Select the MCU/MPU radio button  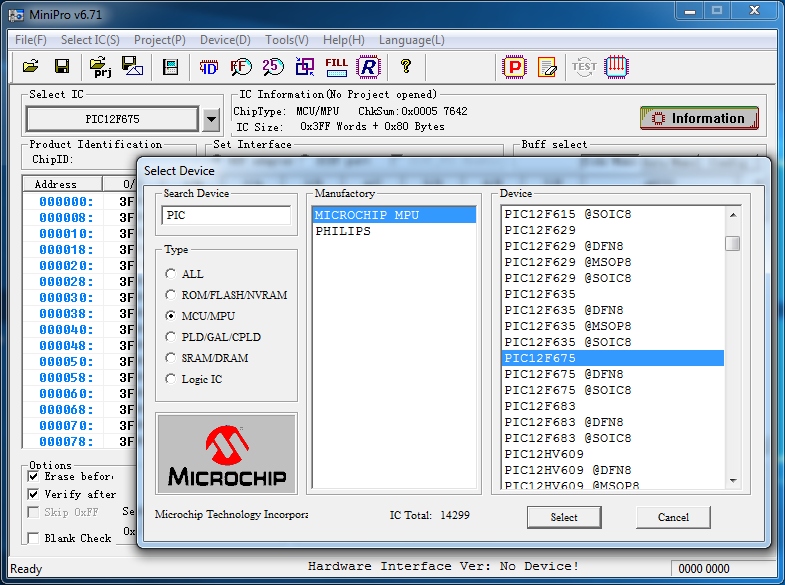pyautogui.click(x=171, y=316)
